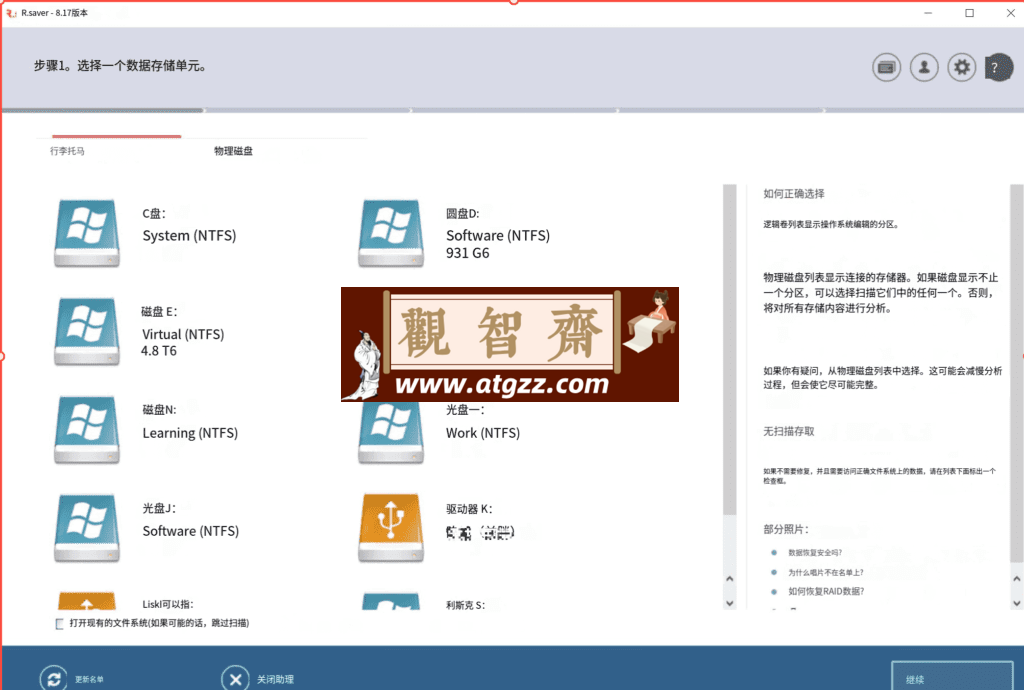Viewport: 1024px width, 690px height.
Task: Choose the 光盘J Software (NTFS) drive icon
Action: [87, 528]
